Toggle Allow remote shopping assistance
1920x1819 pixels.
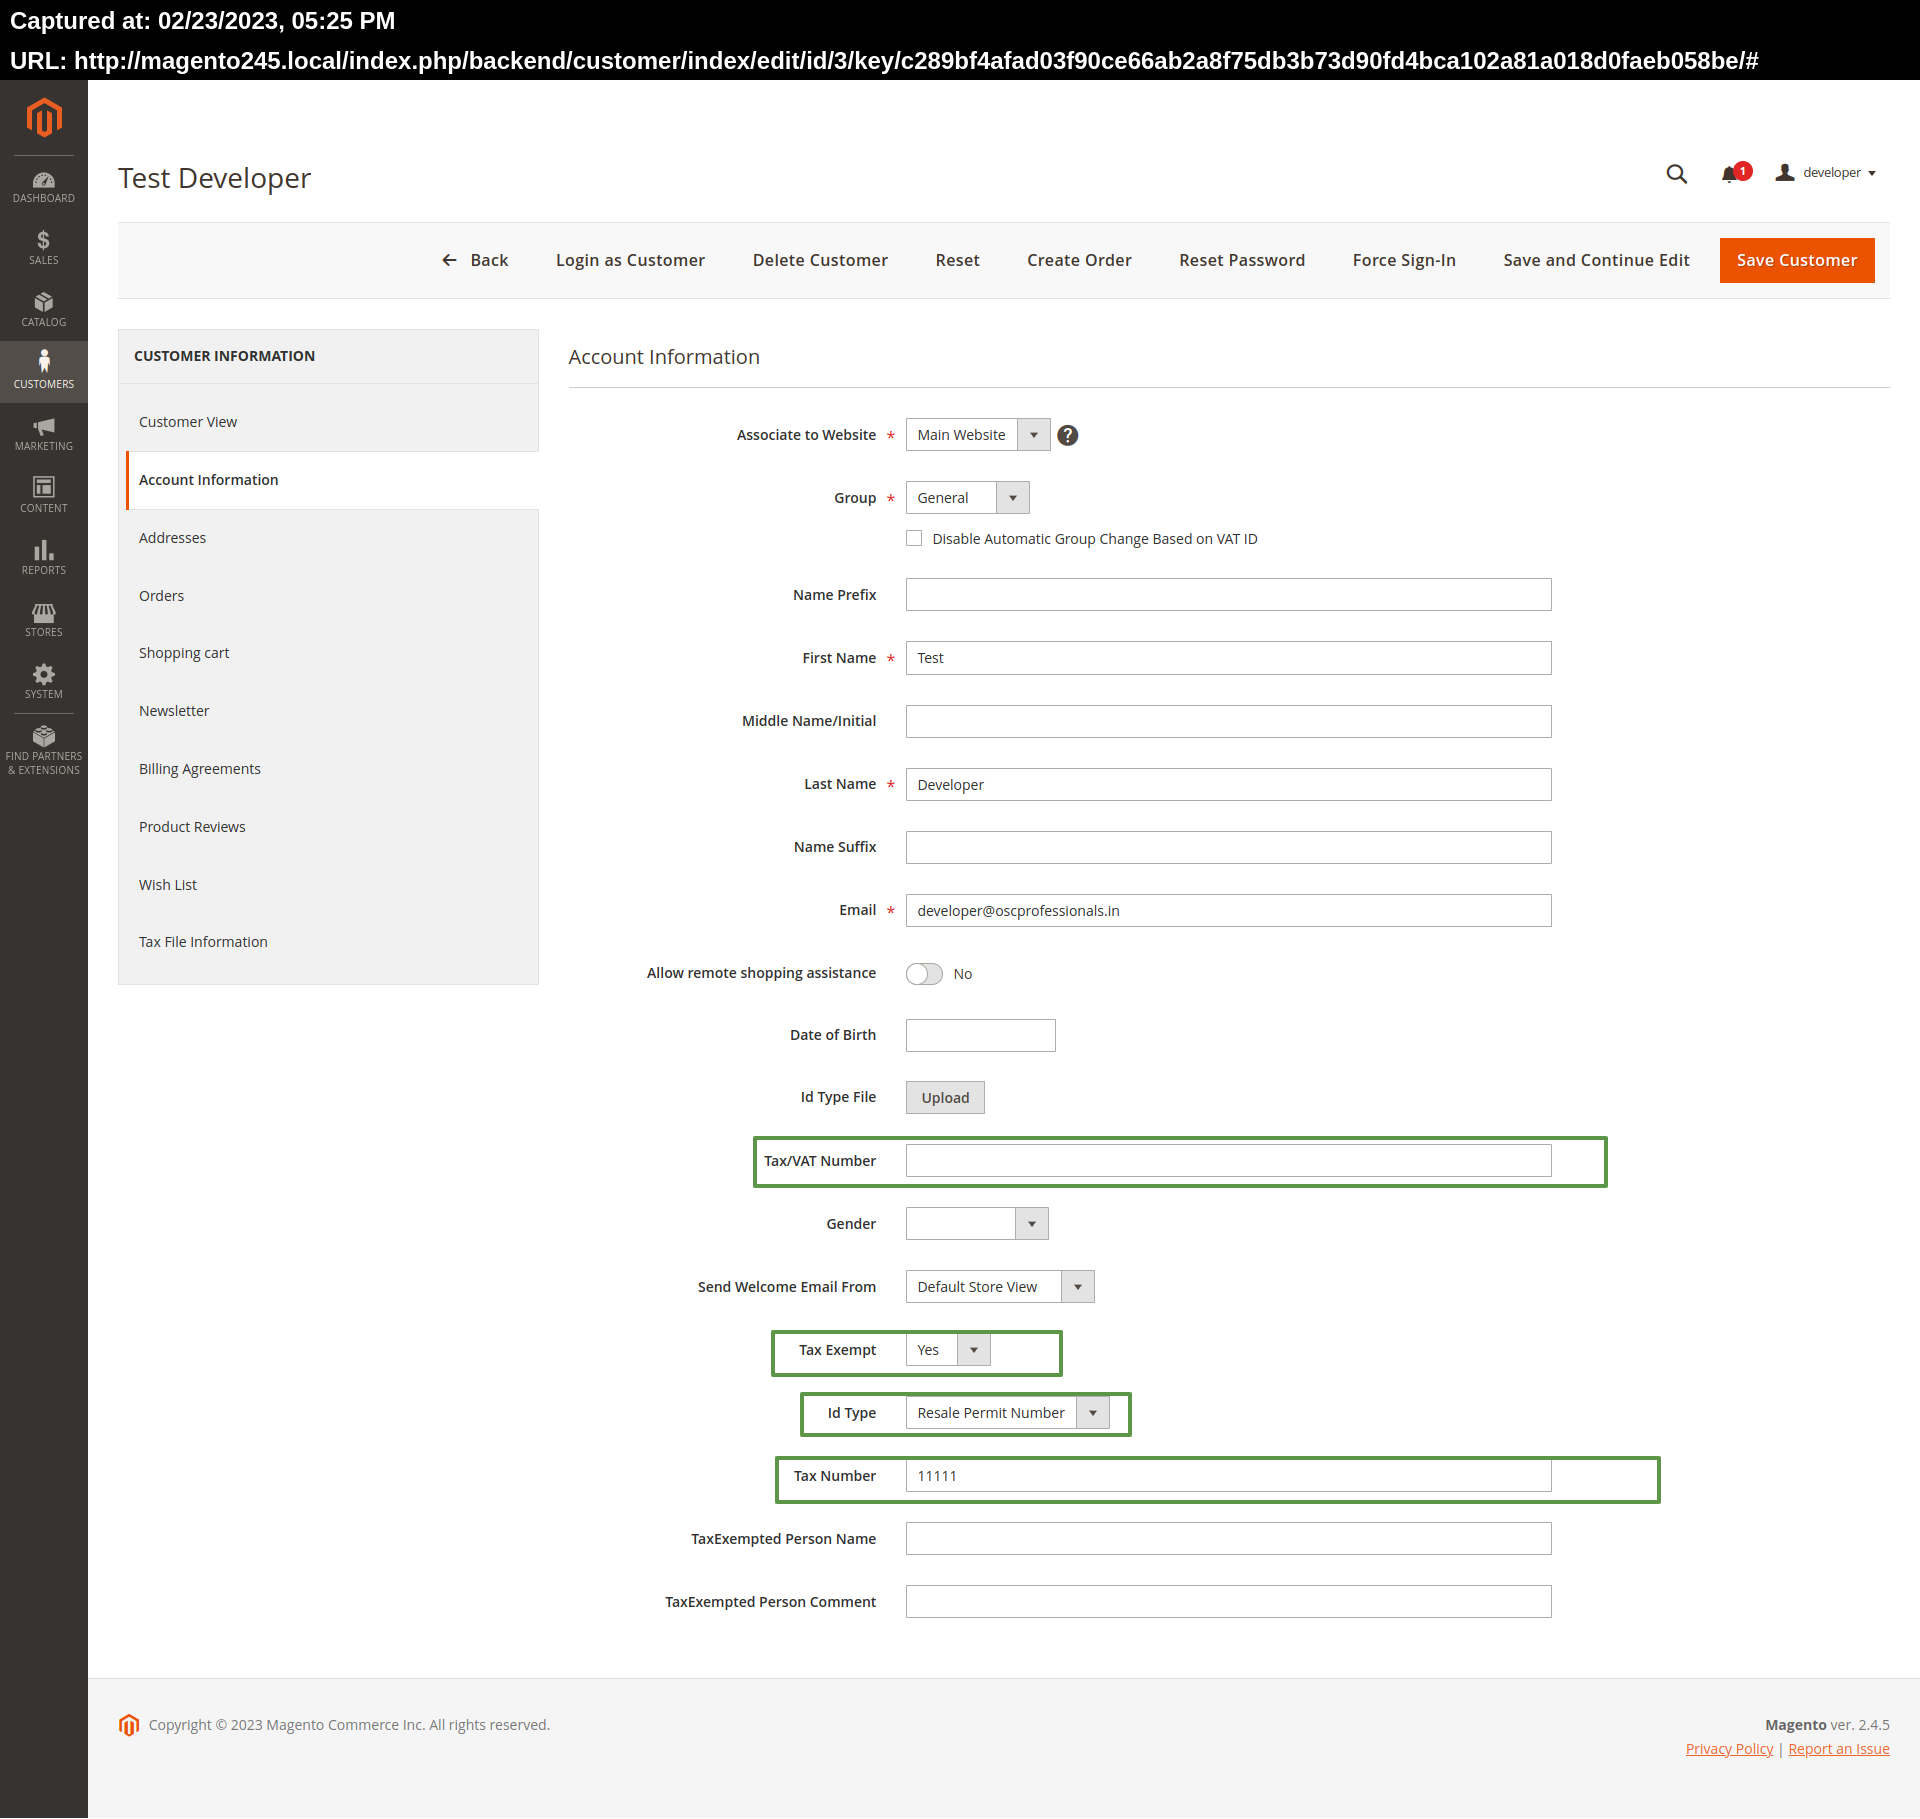pos(923,973)
